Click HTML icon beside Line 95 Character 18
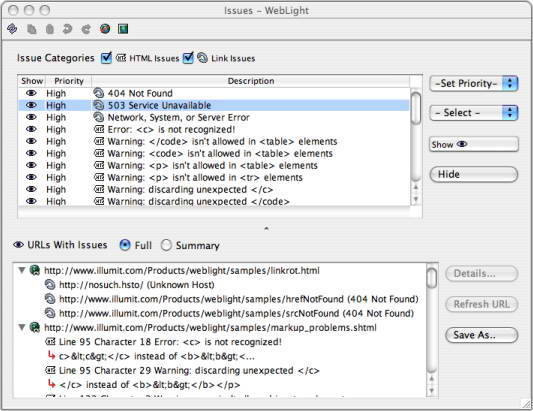 tap(50, 342)
